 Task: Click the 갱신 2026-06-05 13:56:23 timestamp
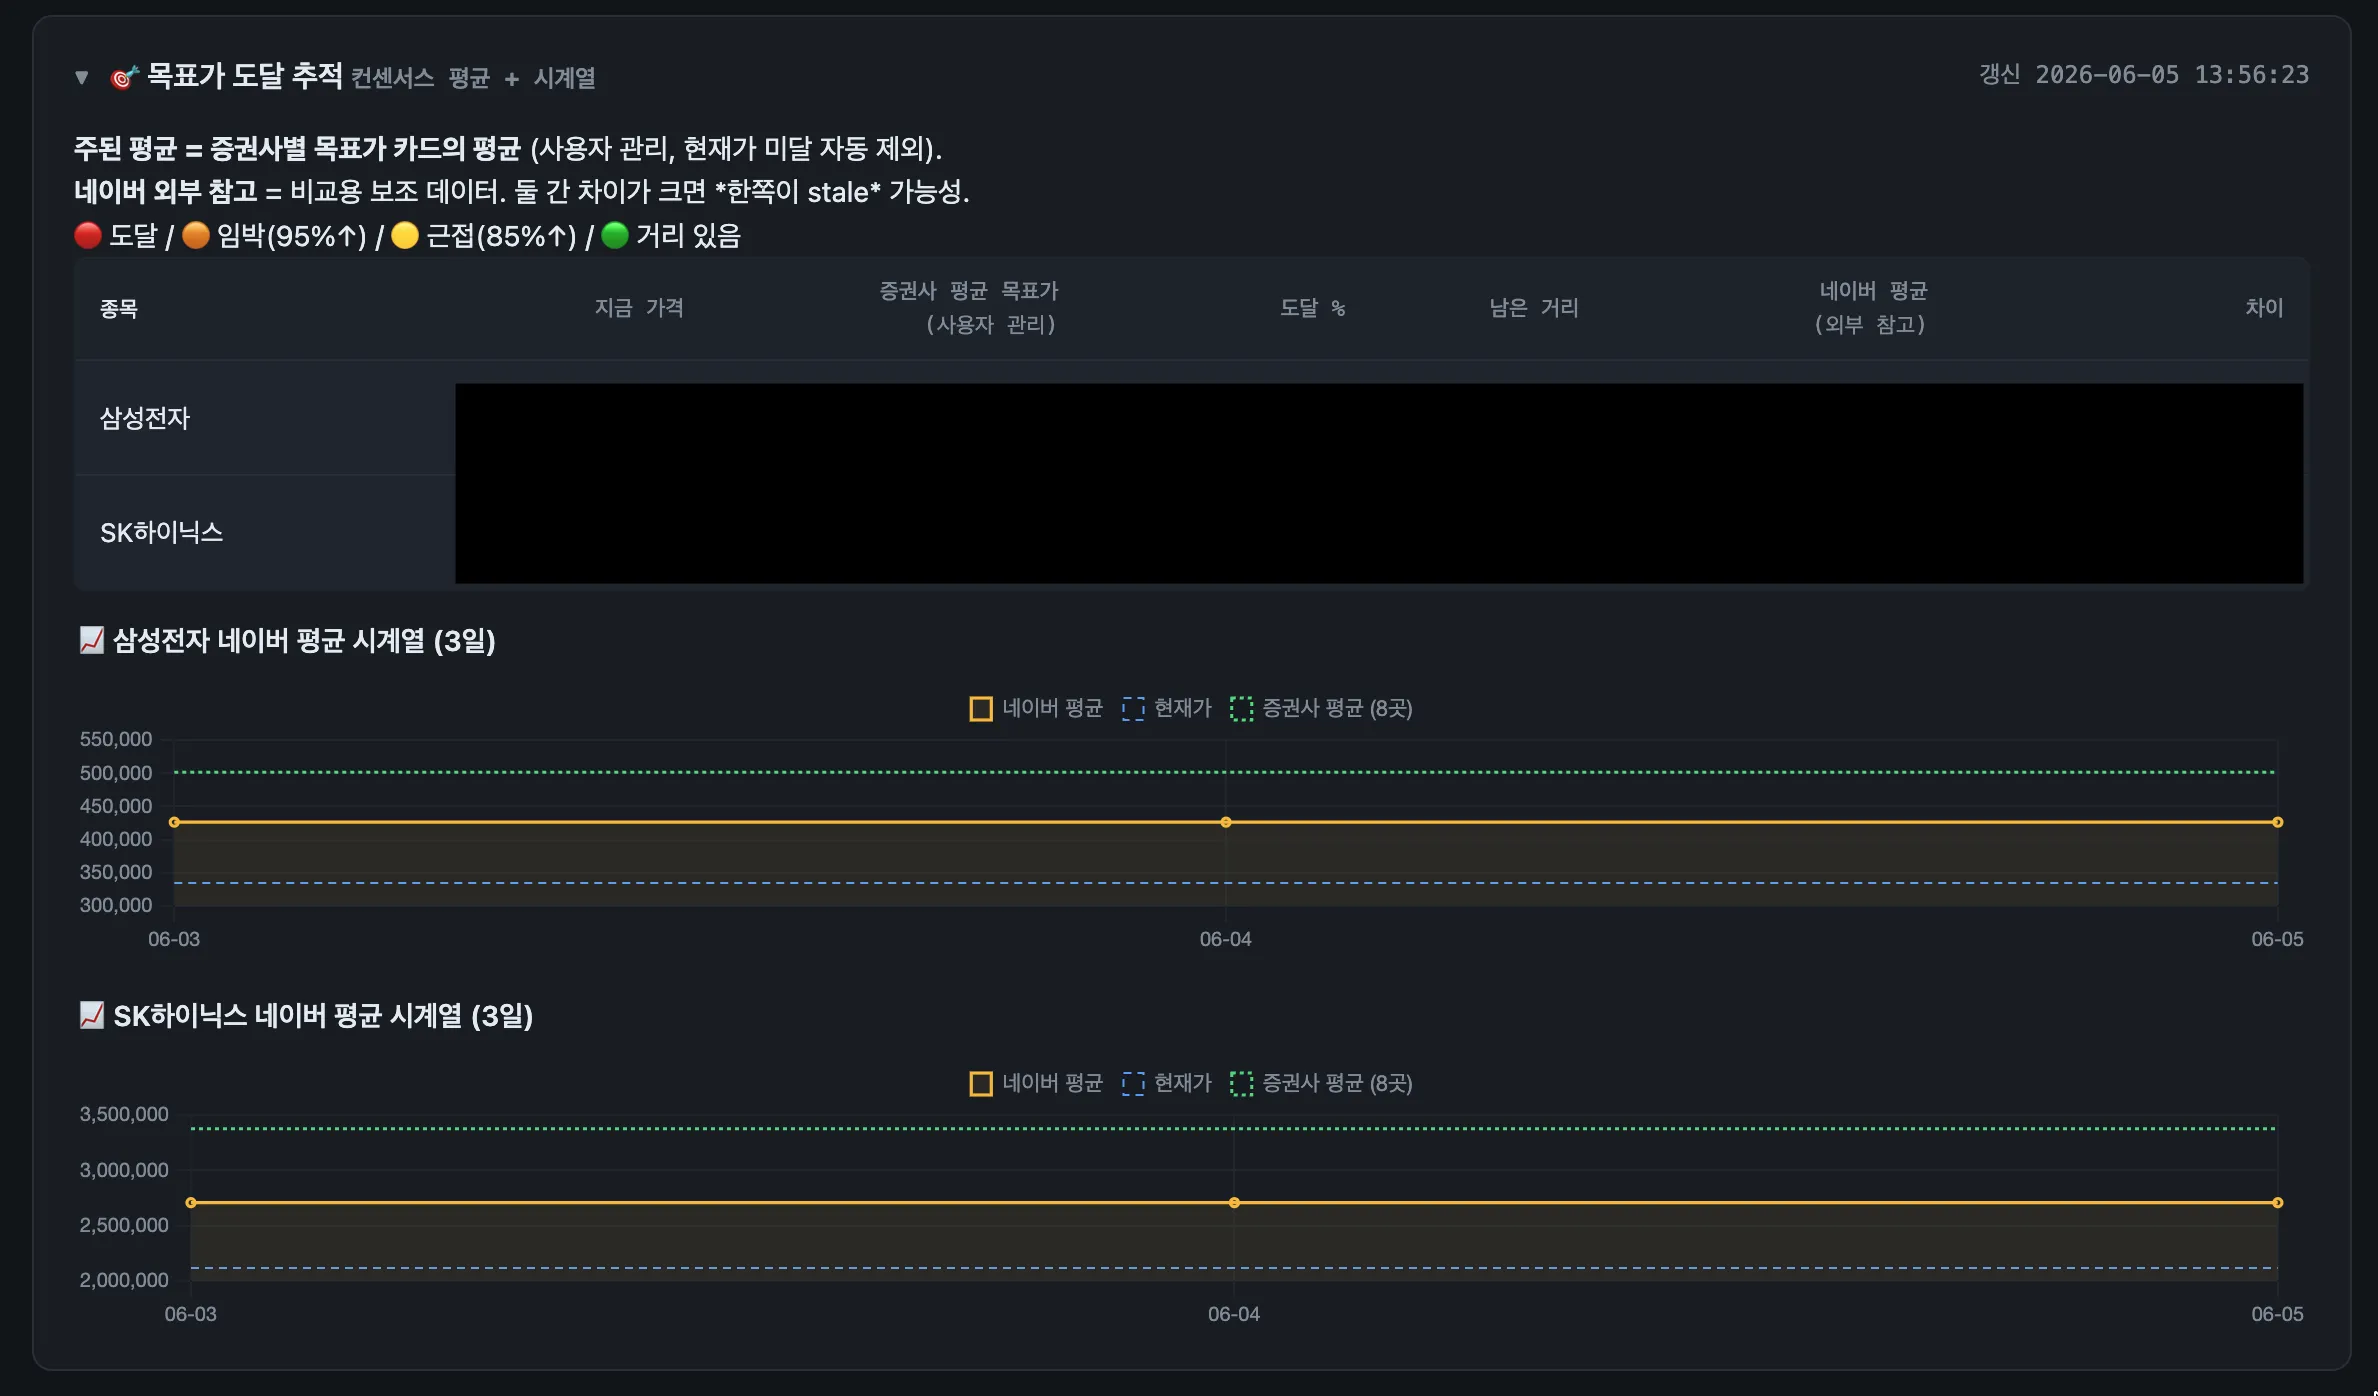[2143, 75]
